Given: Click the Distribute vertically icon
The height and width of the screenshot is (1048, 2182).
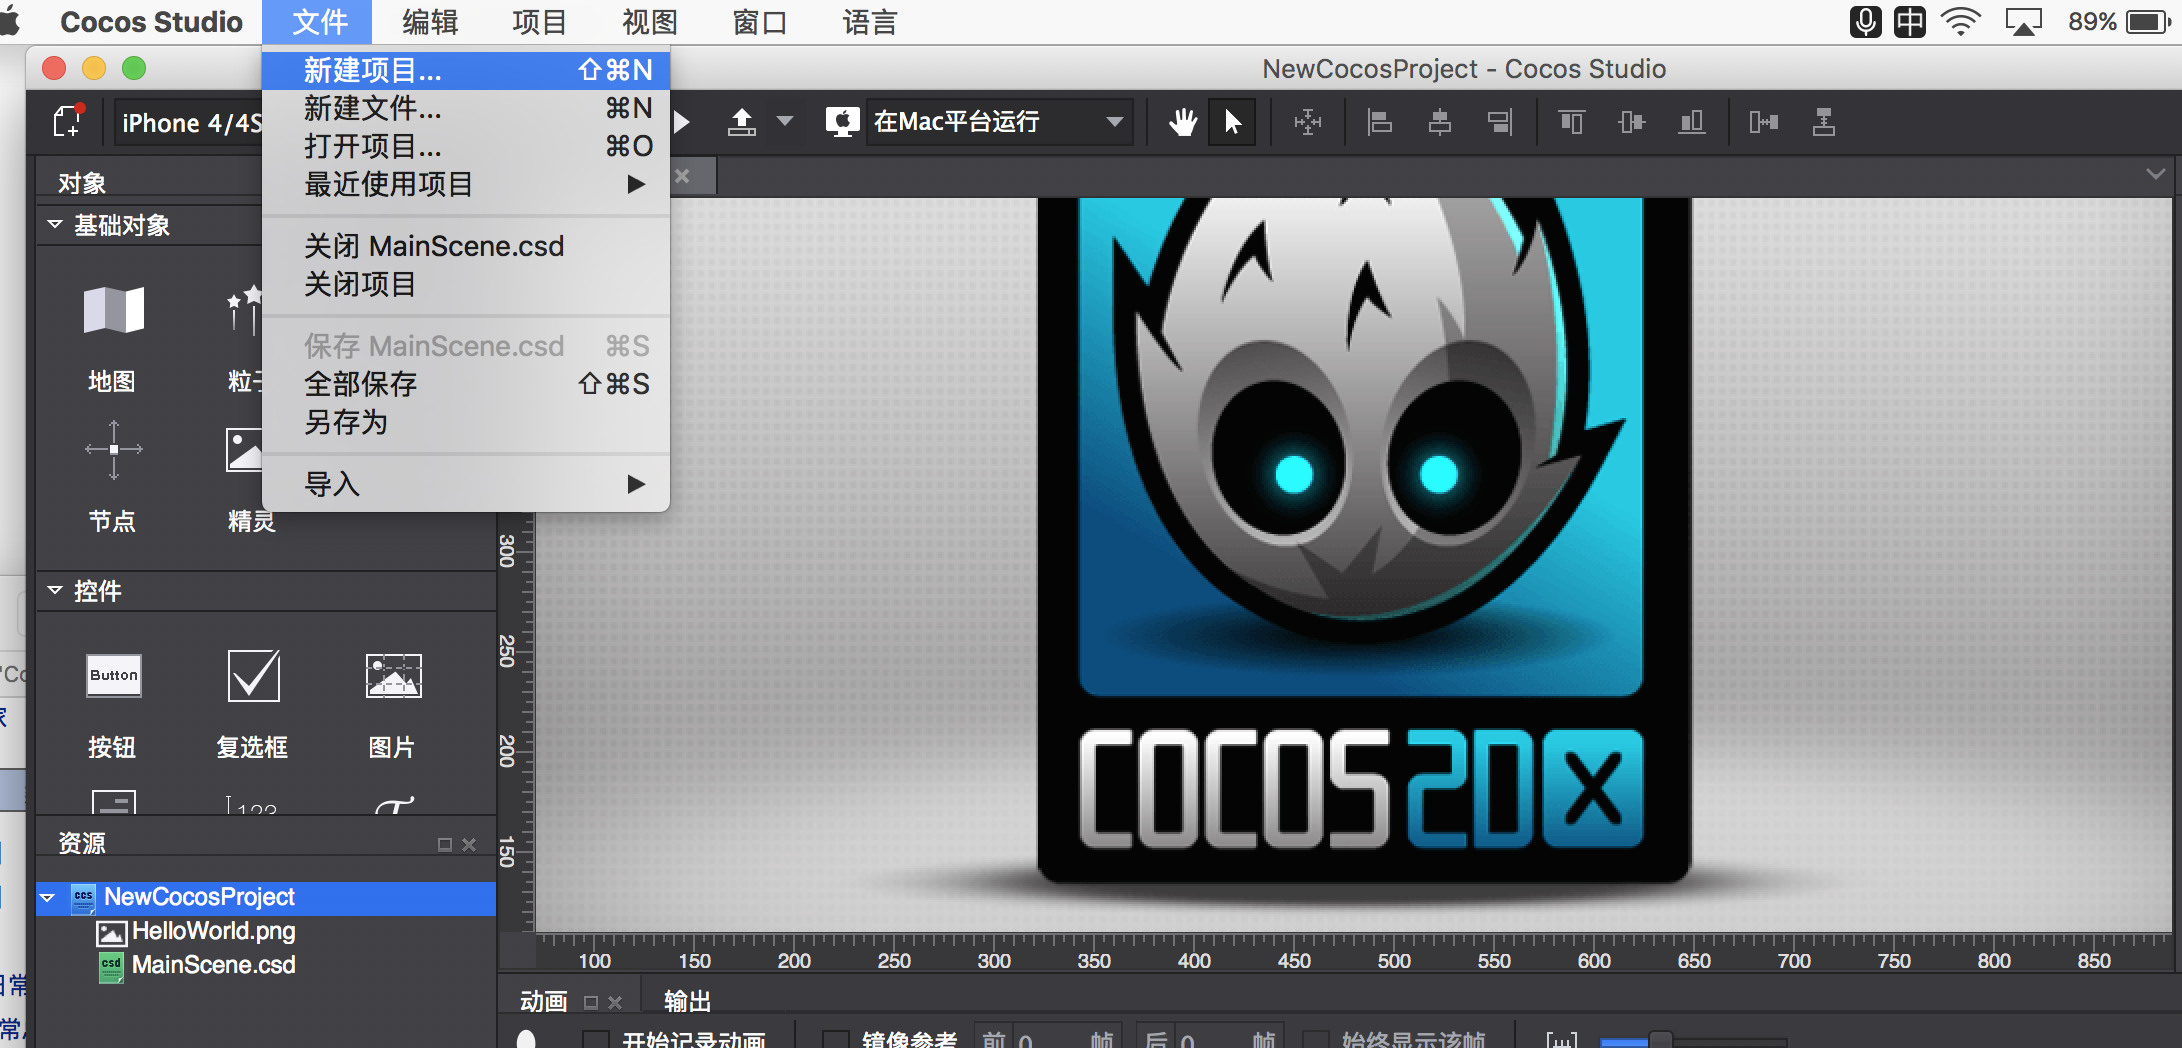Looking at the screenshot, I should tap(1823, 122).
